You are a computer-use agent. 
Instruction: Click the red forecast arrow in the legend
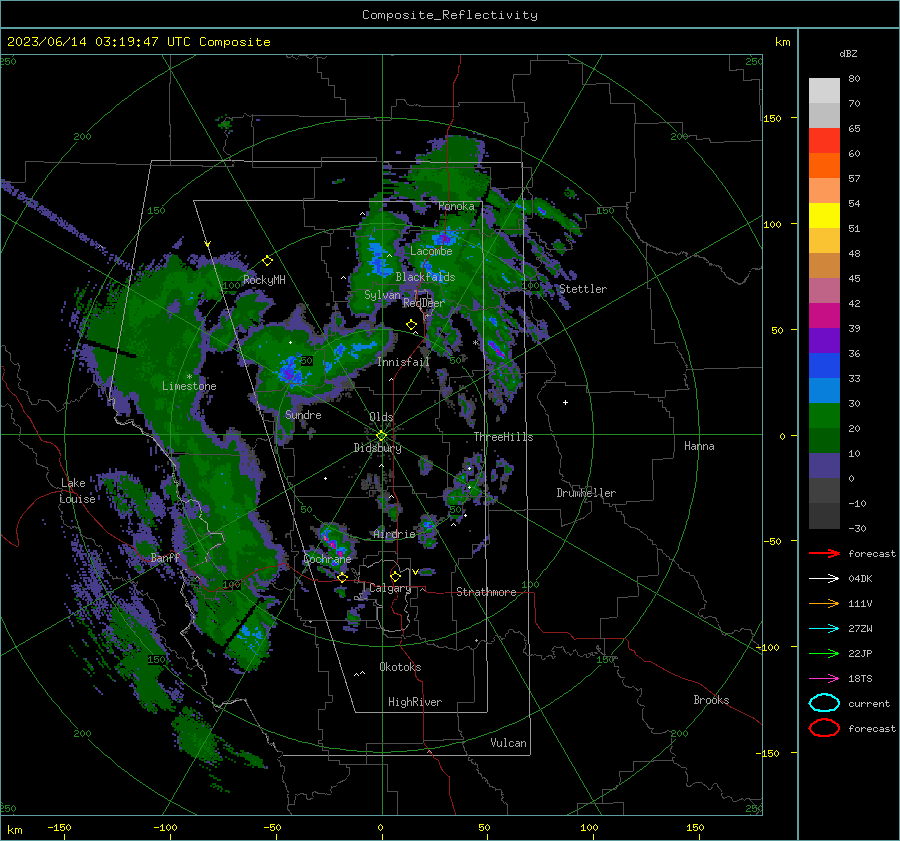tap(824, 553)
